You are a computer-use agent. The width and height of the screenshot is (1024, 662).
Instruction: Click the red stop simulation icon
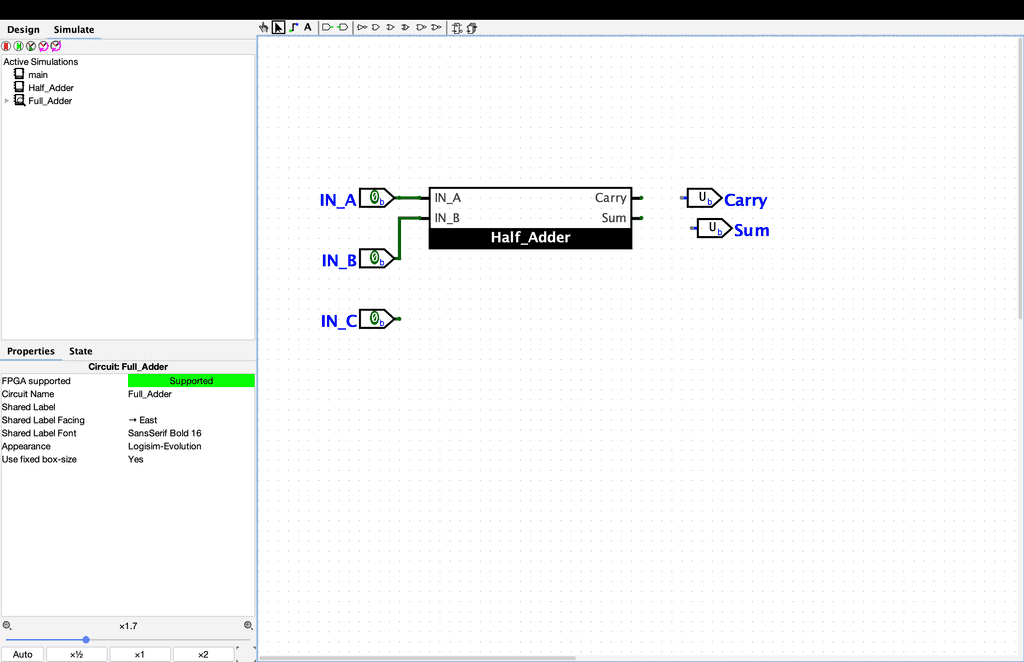6,46
